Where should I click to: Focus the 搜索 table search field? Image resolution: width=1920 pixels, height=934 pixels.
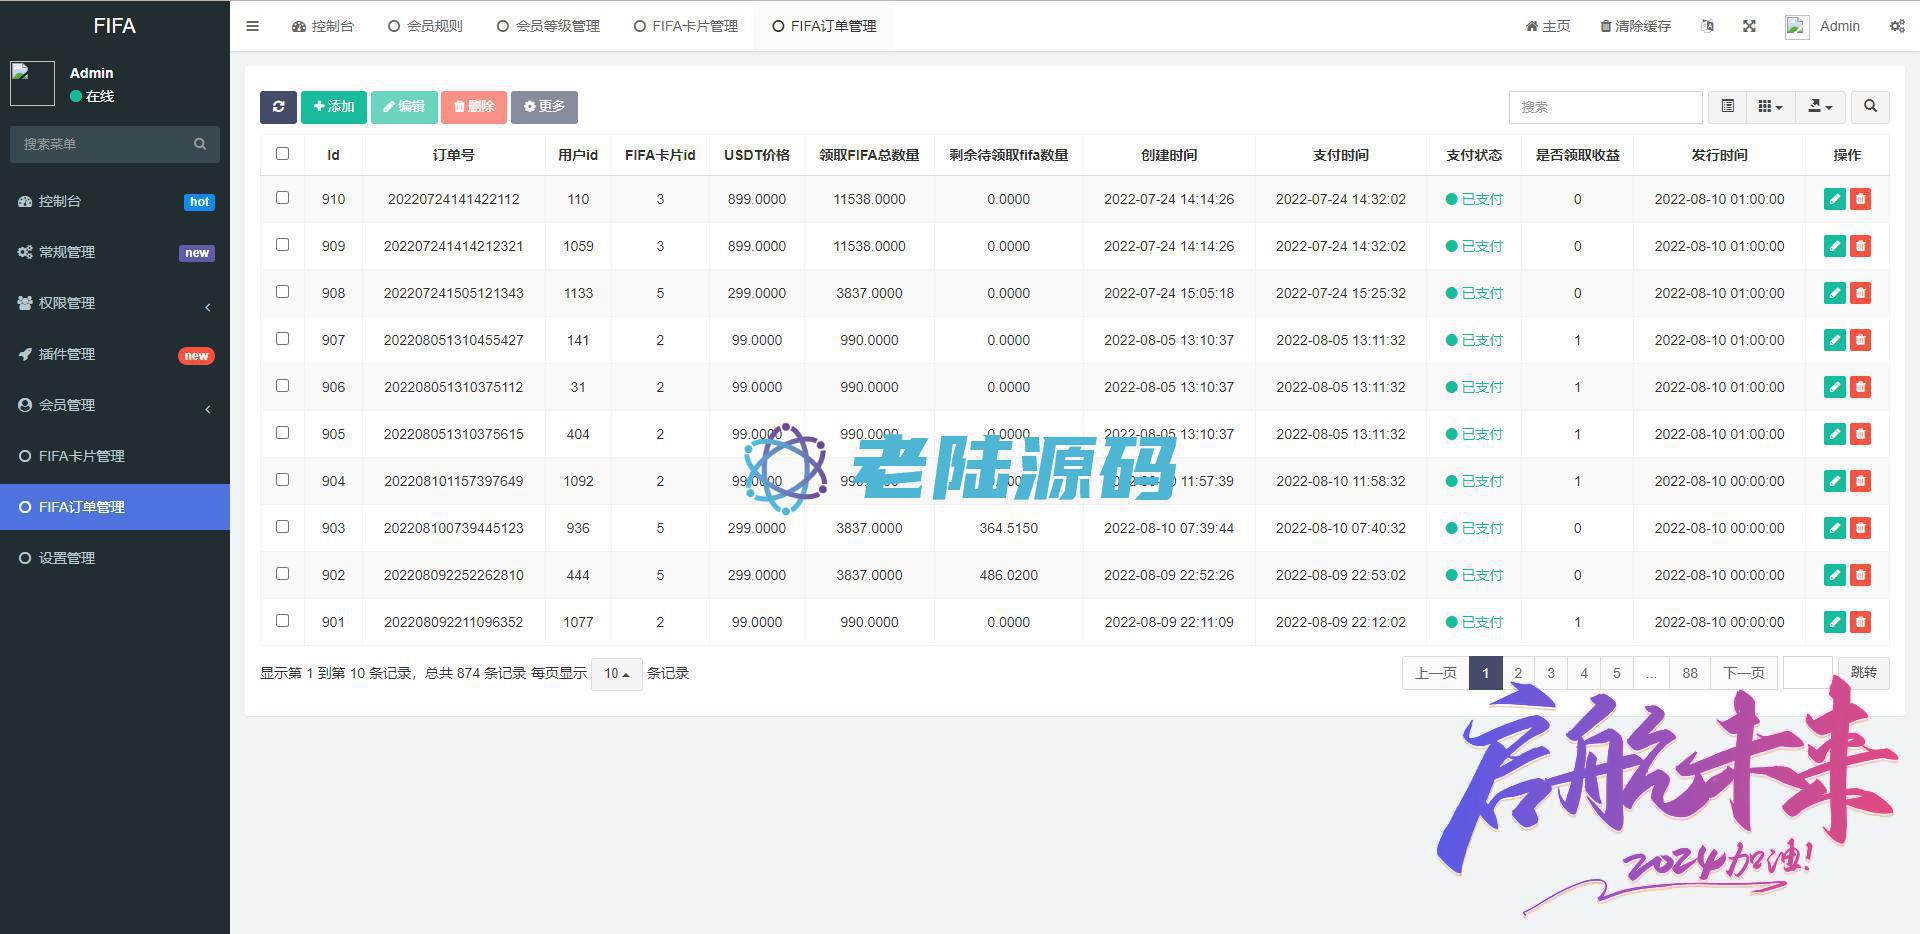pyautogui.click(x=1606, y=107)
